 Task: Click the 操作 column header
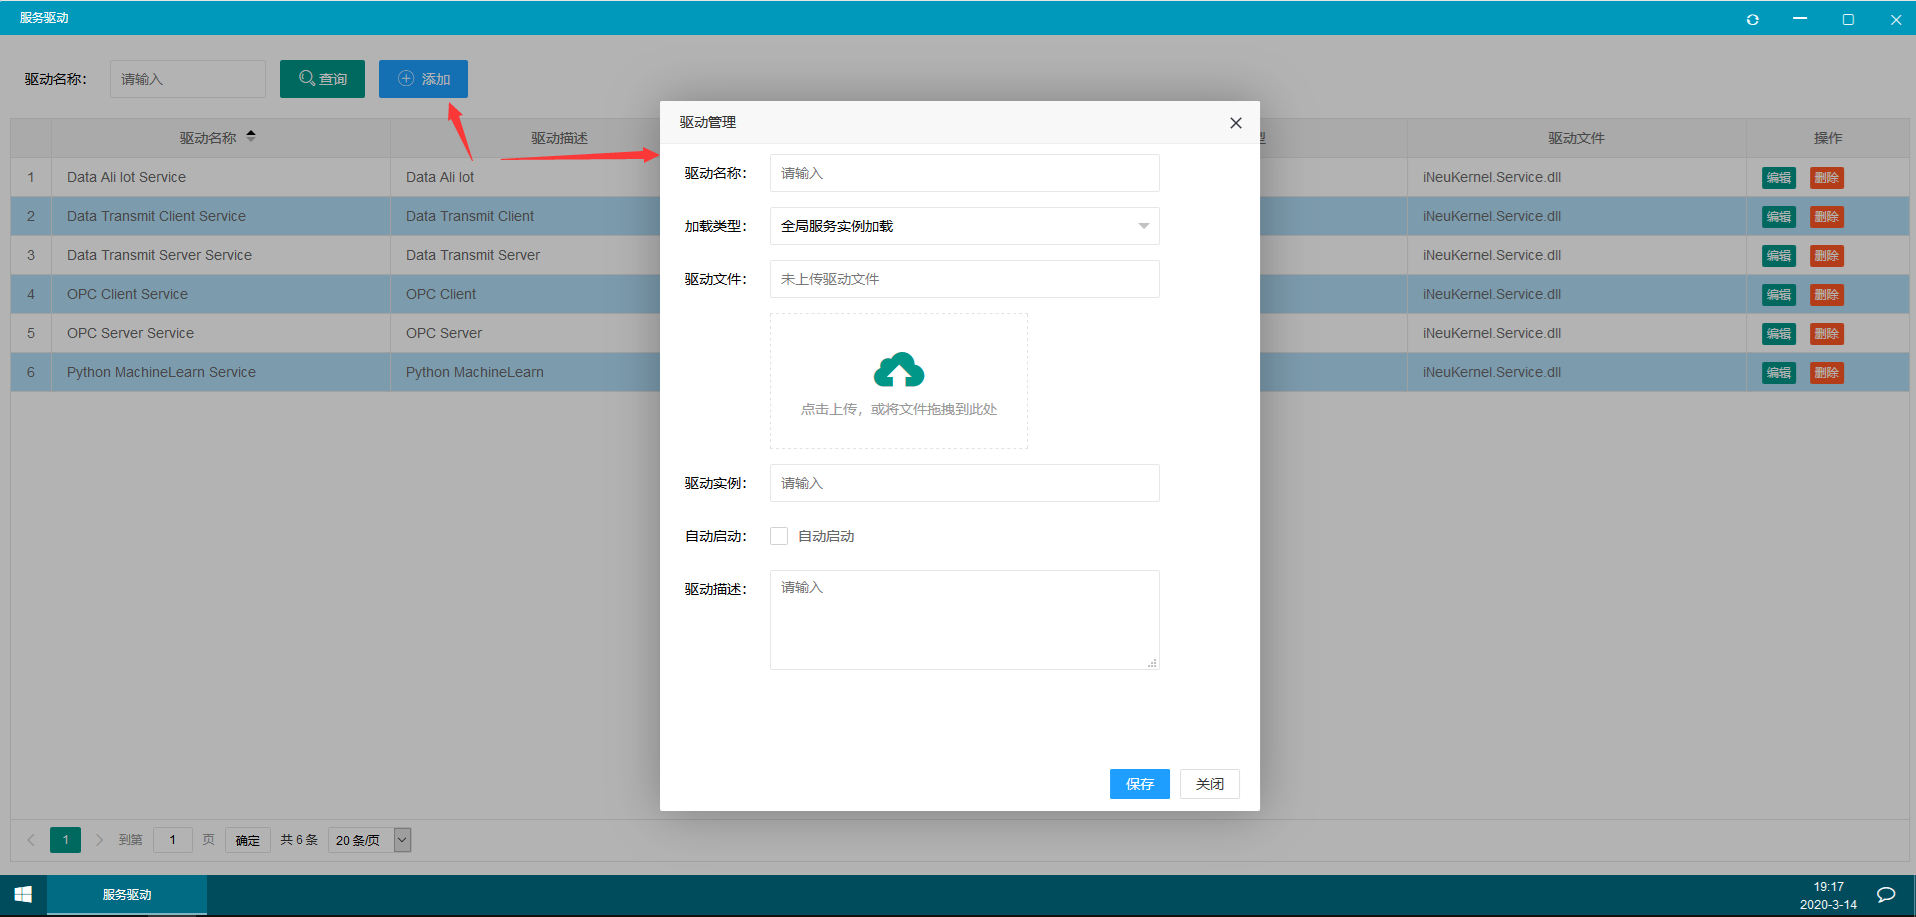(x=1827, y=138)
